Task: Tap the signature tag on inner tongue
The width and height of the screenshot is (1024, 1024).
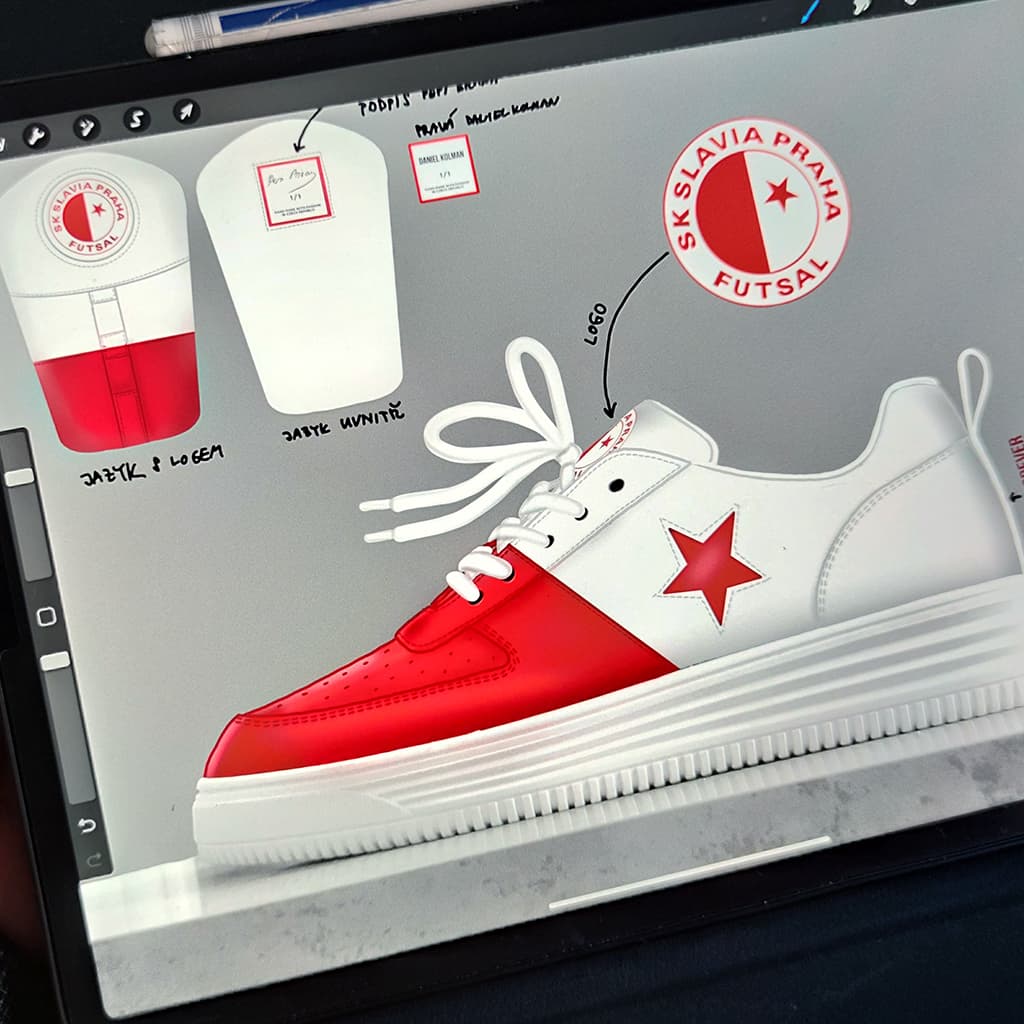Action: pos(293,192)
